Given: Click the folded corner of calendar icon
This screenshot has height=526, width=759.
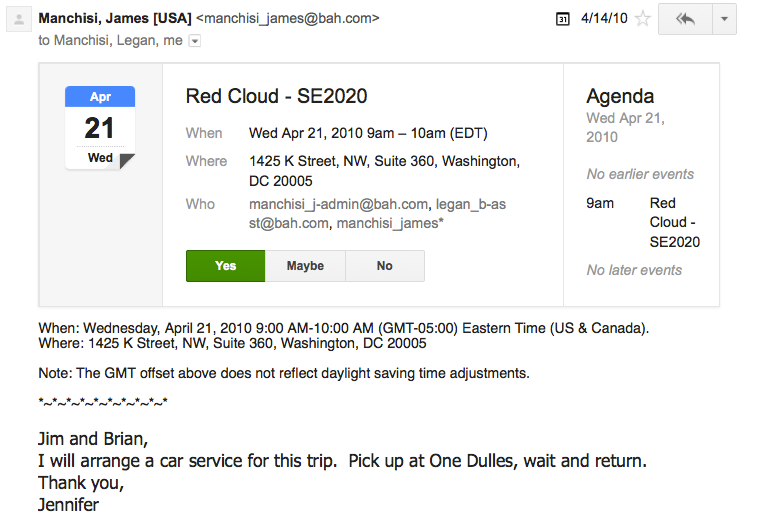Looking at the screenshot, I should pos(126,161).
